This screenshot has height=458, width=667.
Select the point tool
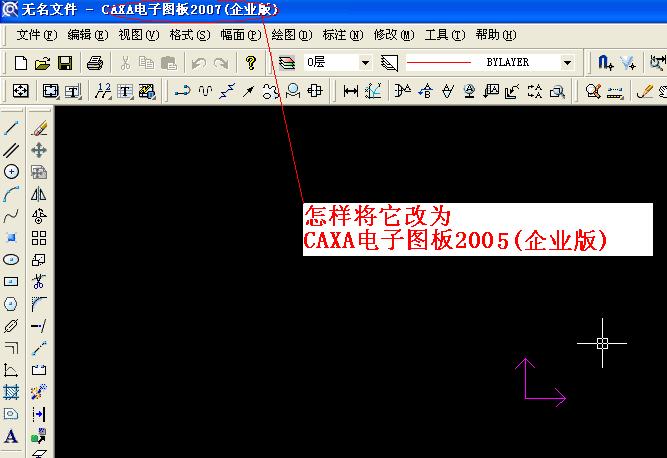tap(11, 238)
